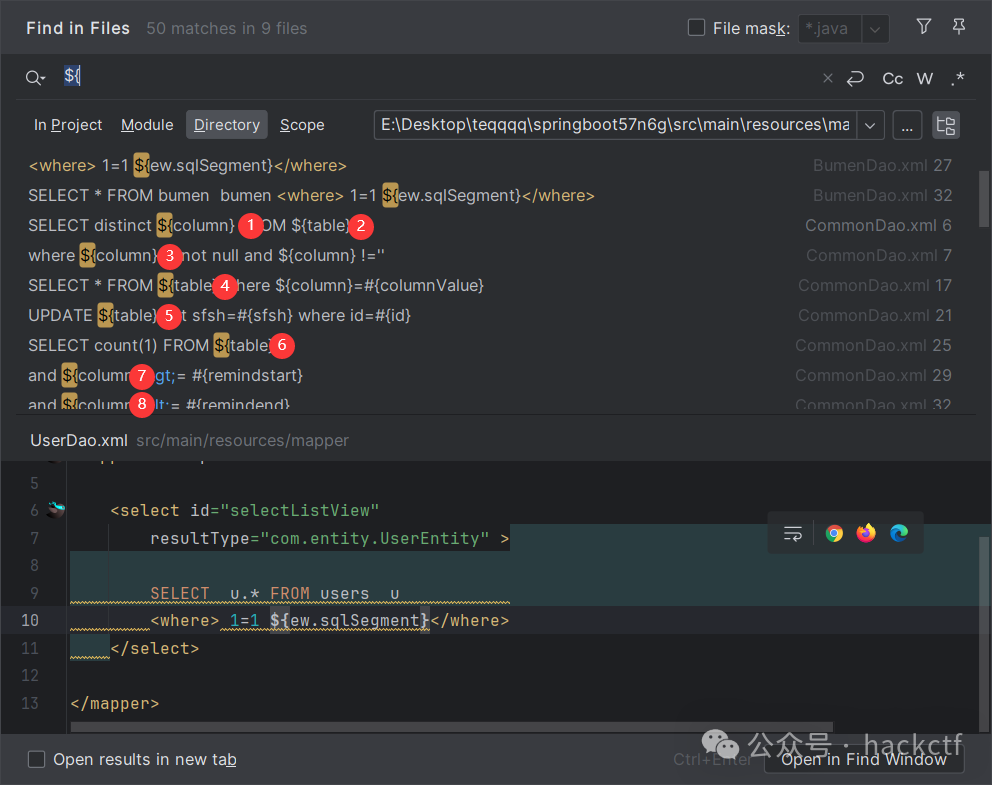The height and width of the screenshot is (785, 992).
Task: Switch to Module scope tab
Action: 147,125
